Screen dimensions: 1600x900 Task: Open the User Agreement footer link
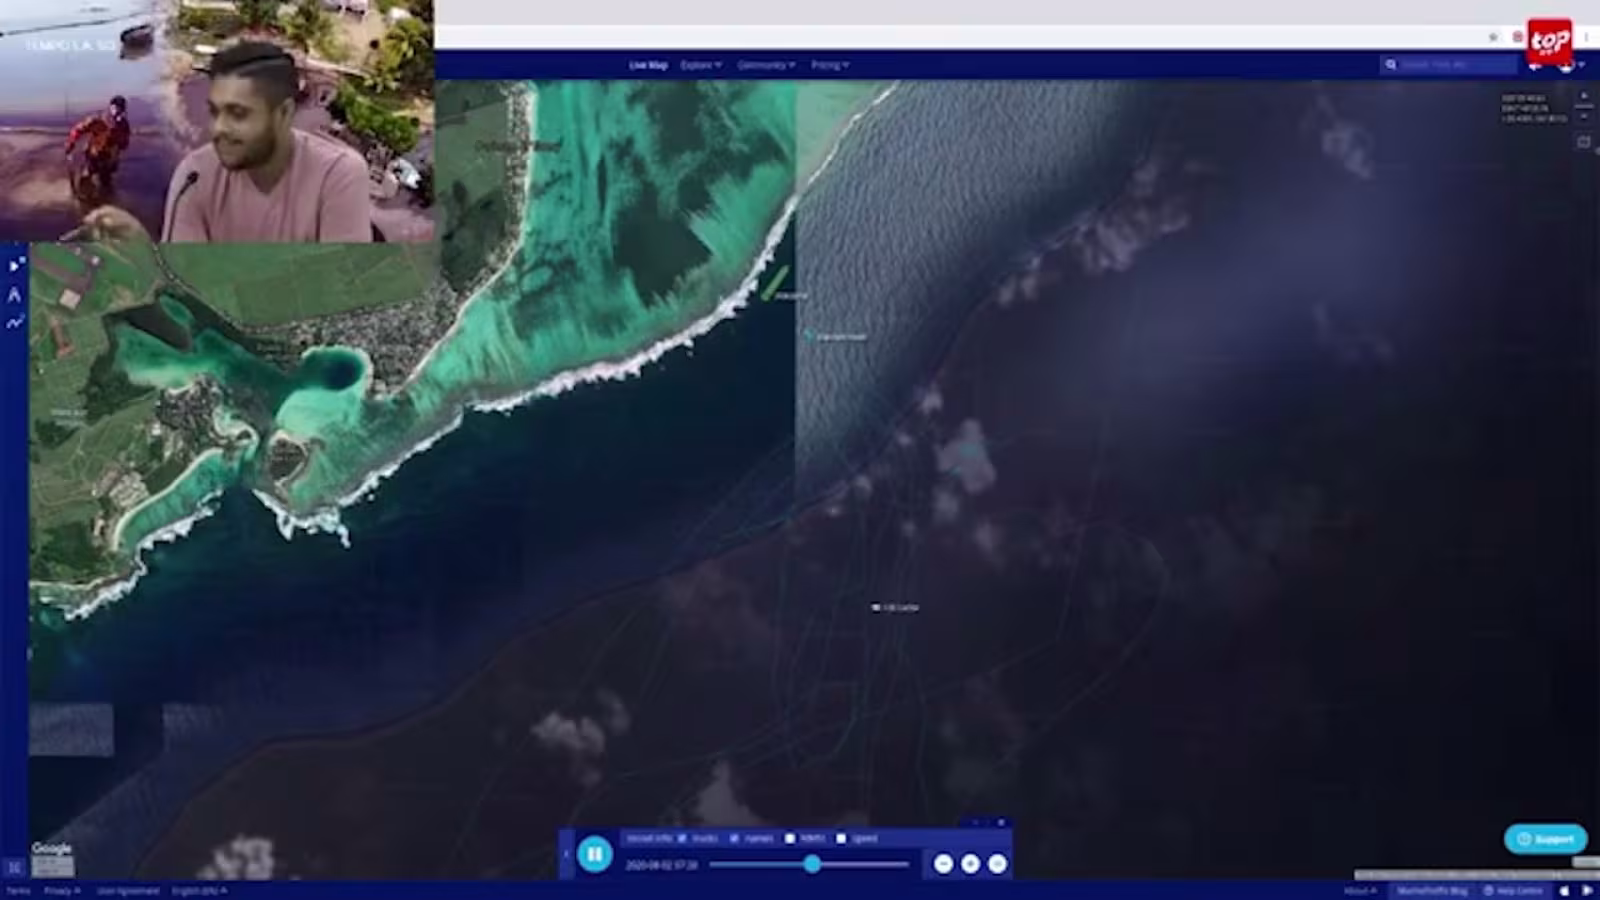pos(128,890)
